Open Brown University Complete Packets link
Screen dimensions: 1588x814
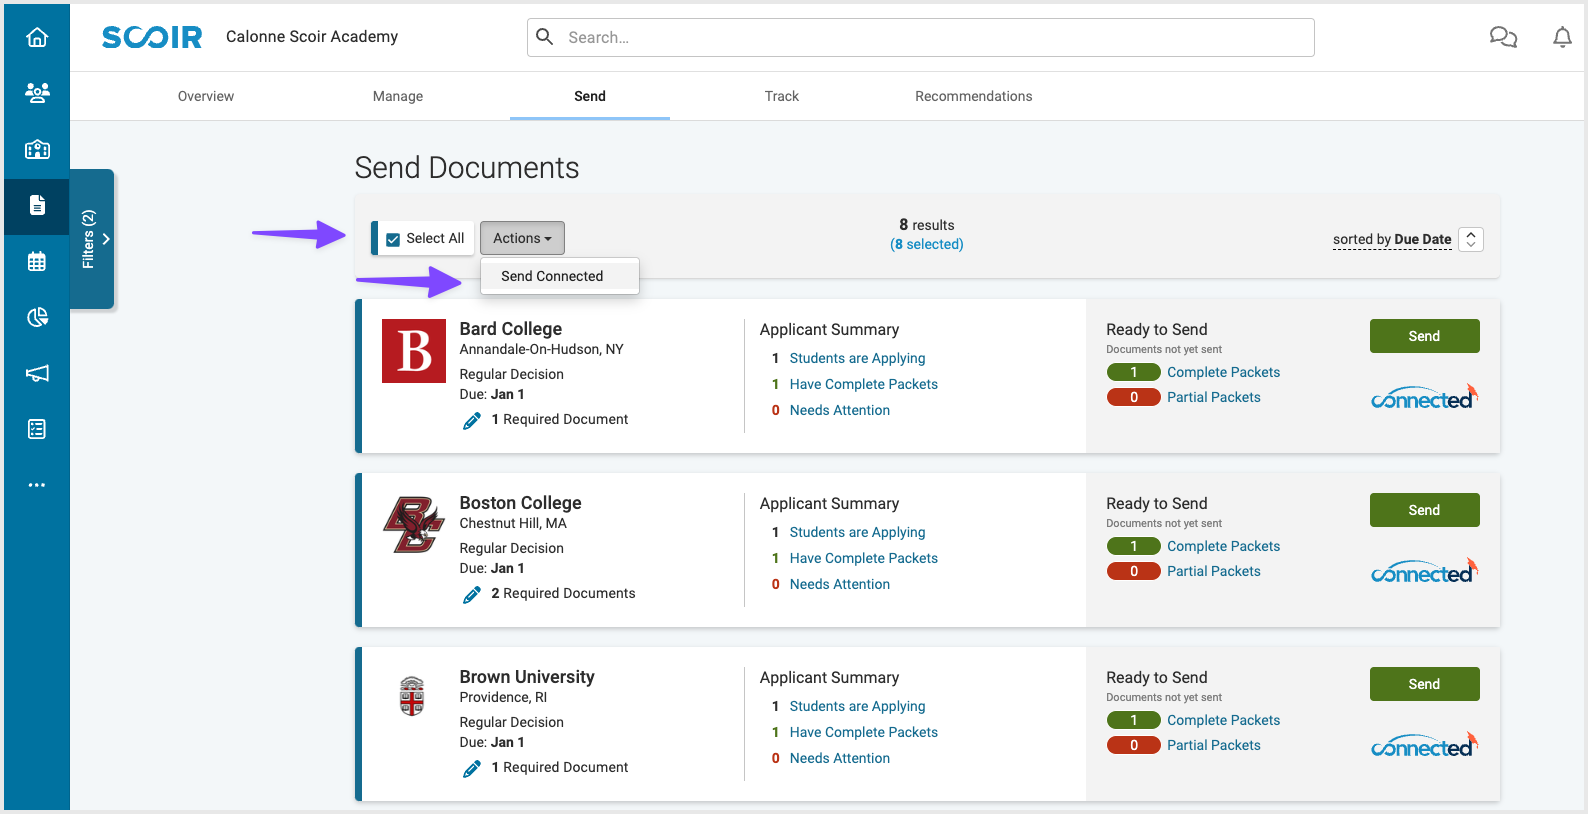1223,720
